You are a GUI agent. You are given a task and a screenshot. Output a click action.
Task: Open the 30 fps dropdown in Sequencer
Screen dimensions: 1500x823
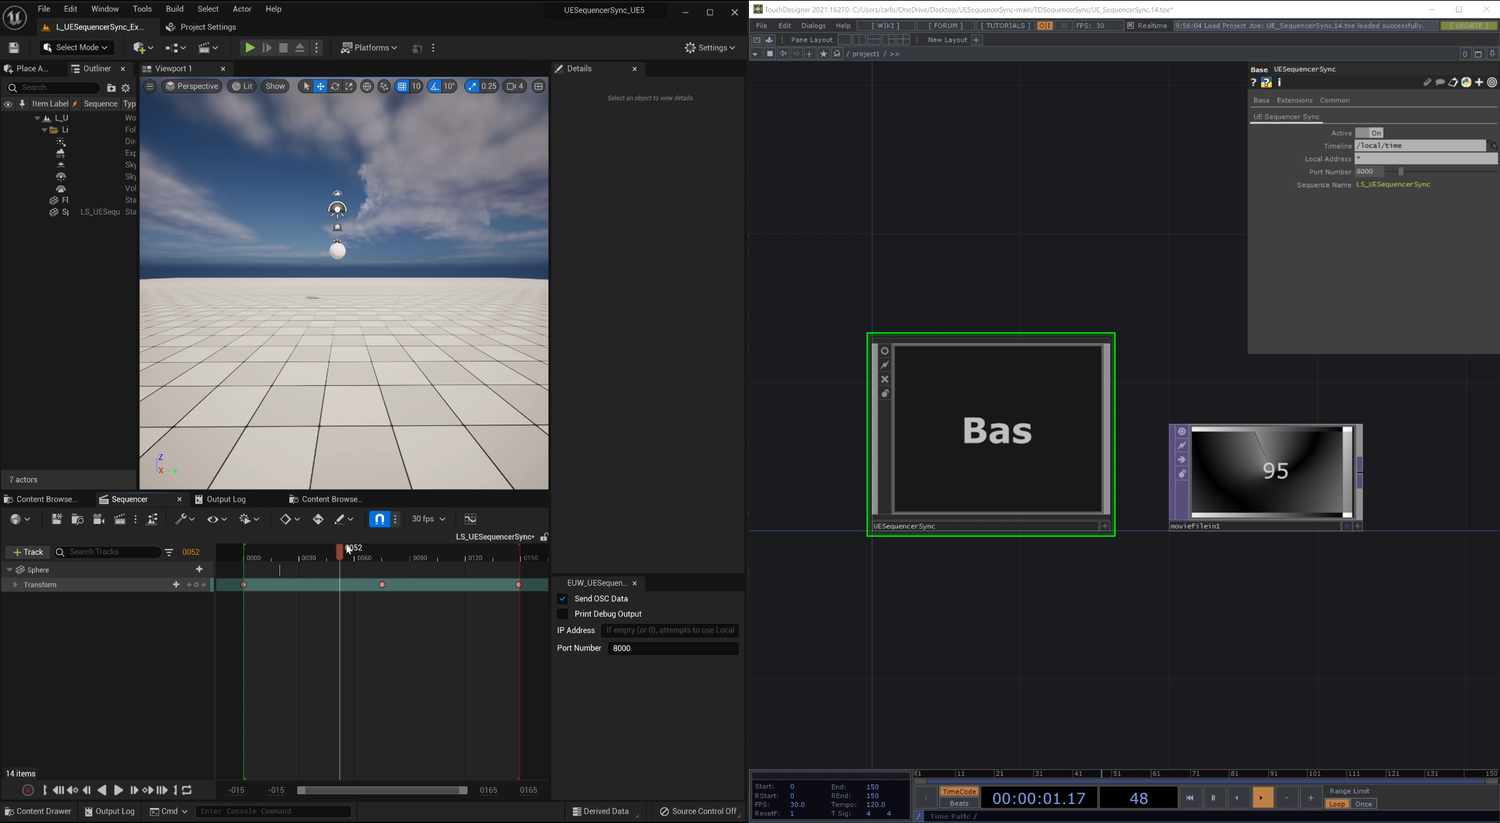coord(428,519)
